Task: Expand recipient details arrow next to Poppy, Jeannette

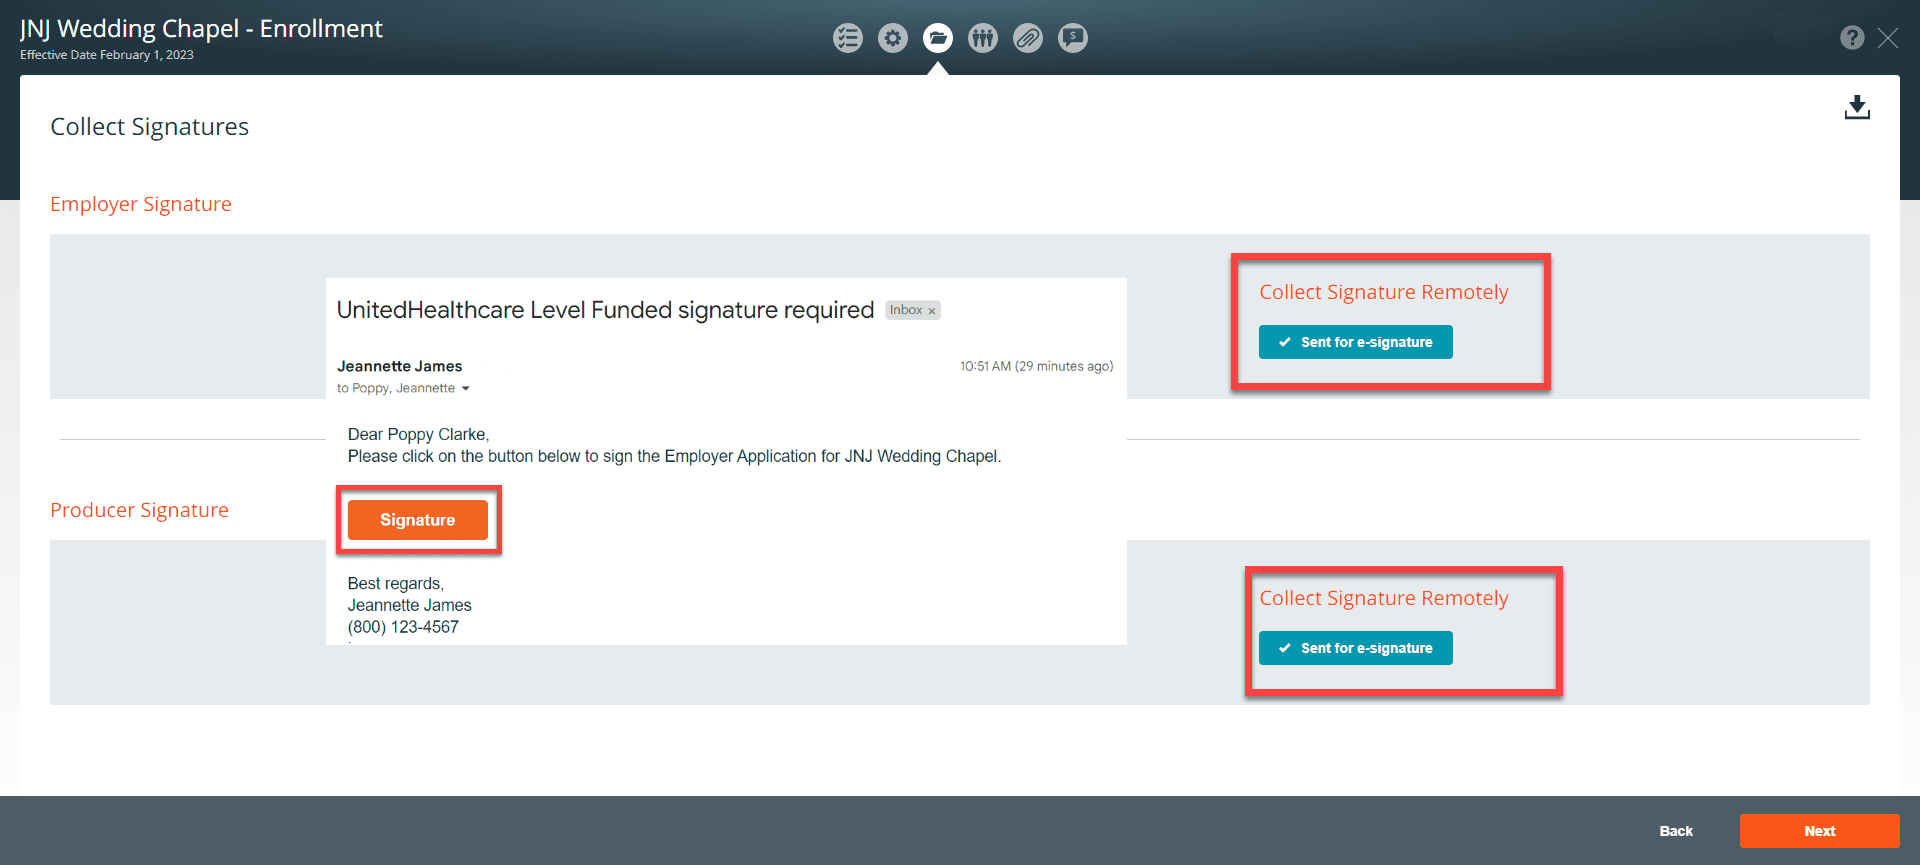Action: pyautogui.click(x=465, y=389)
